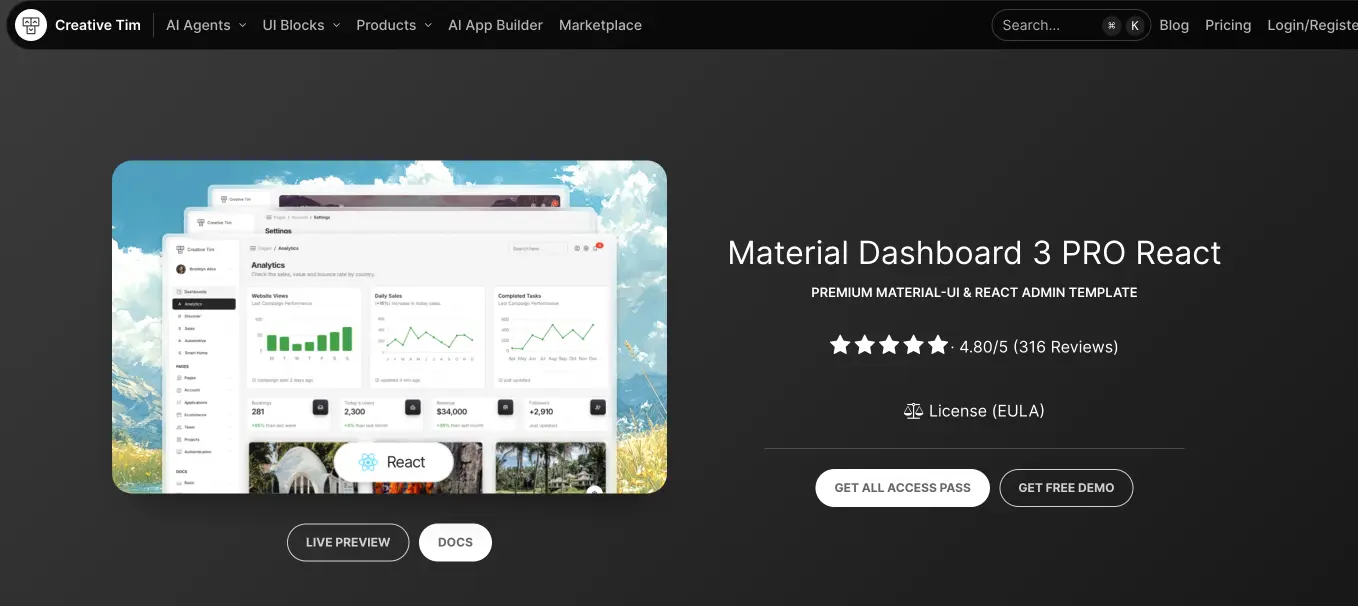Click the LIVE PREVIEW button
Image resolution: width=1358 pixels, height=606 pixels.
click(x=348, y=542)
